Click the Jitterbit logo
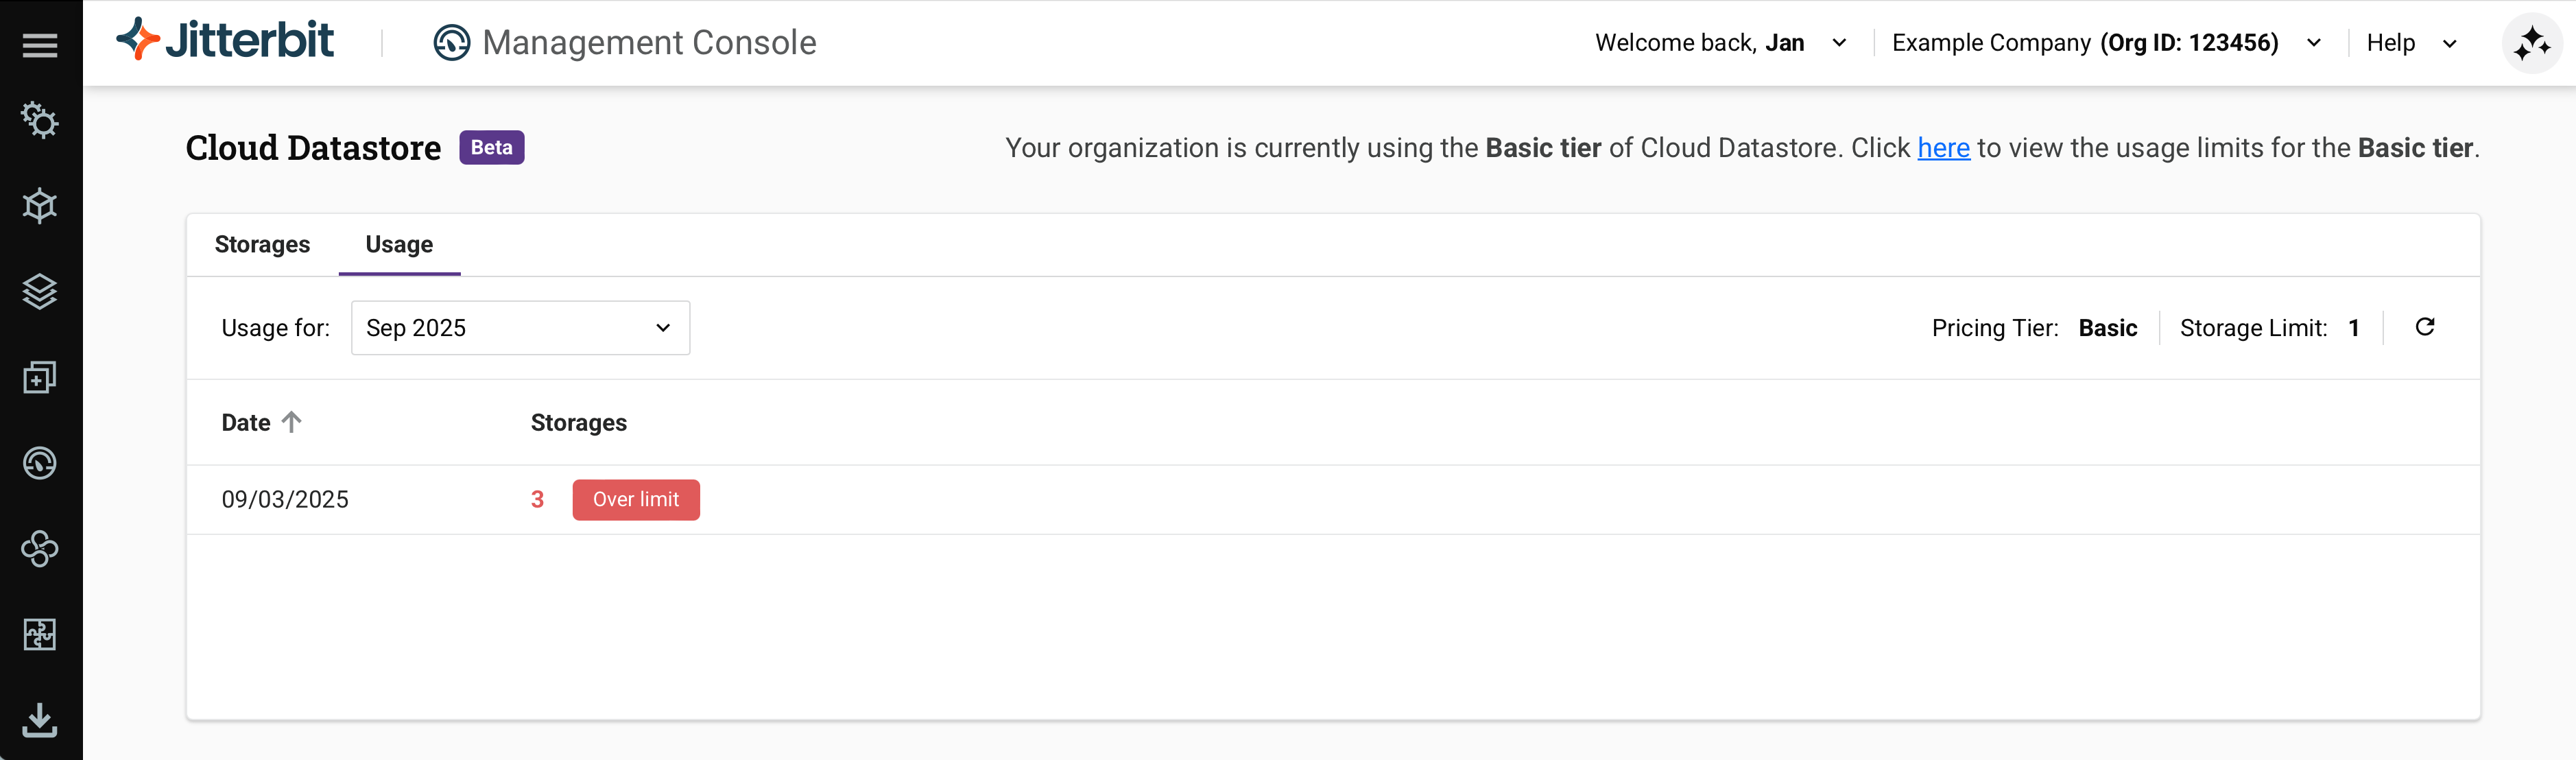This screenshot has height=760, width=2576. click(x=225, y=40)
